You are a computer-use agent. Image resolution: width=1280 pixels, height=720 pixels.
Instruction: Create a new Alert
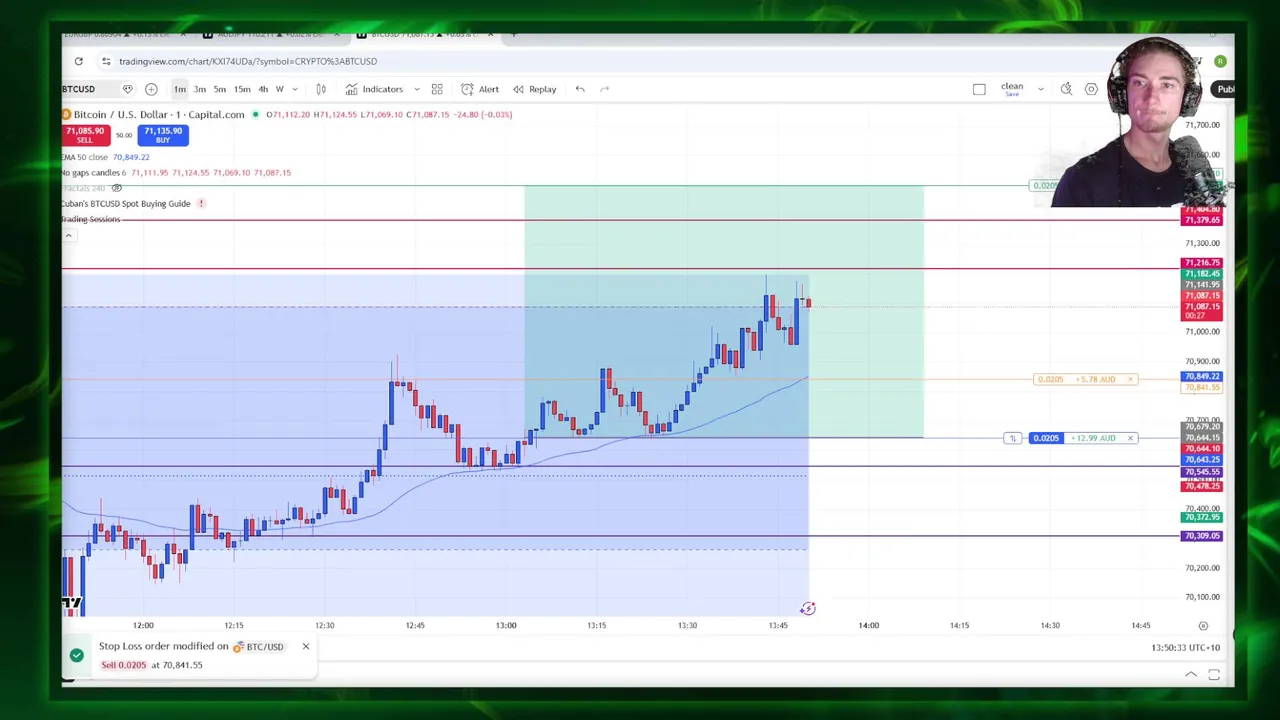tap(480, 89)
